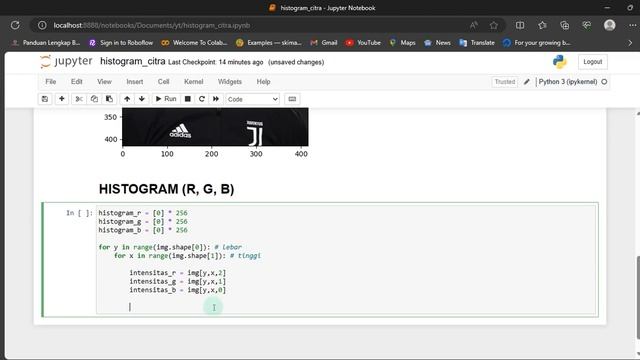Click the code cell editor area
Screen dimensions: 640x360
point(346,260)
